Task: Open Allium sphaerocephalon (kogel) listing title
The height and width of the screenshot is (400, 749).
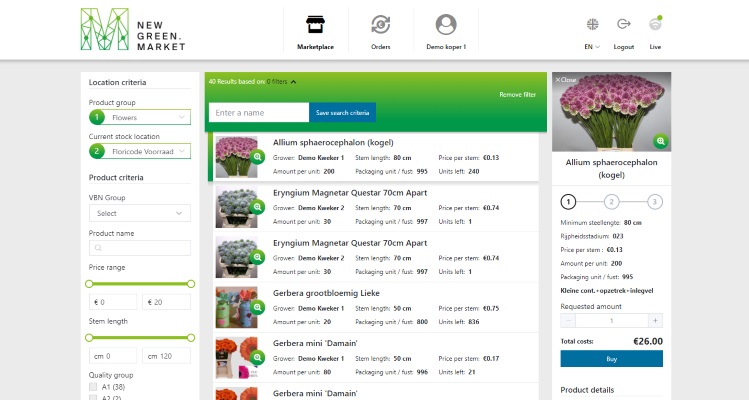Action: pos(333,142)
